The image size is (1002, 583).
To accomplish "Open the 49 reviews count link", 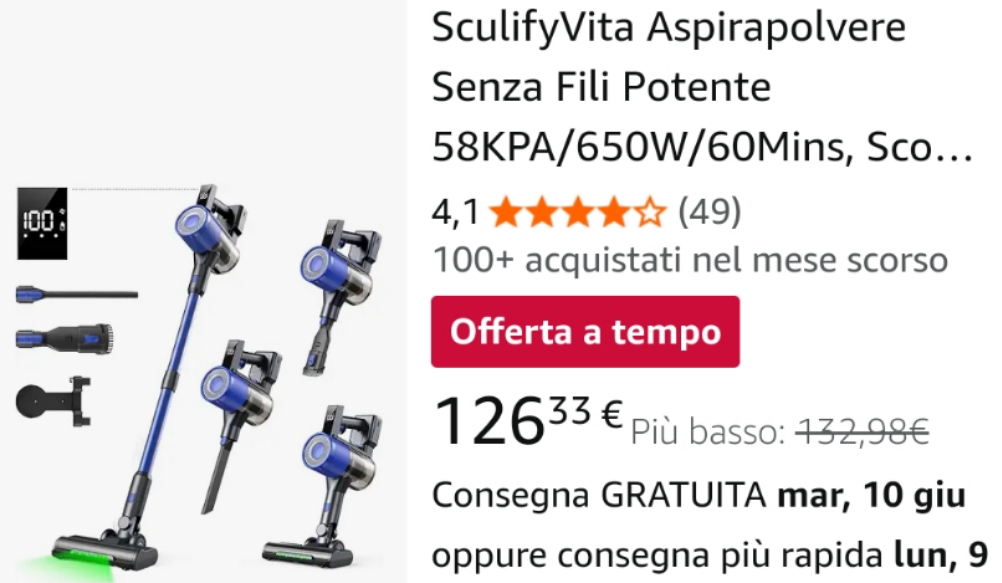I will point(709,212).
